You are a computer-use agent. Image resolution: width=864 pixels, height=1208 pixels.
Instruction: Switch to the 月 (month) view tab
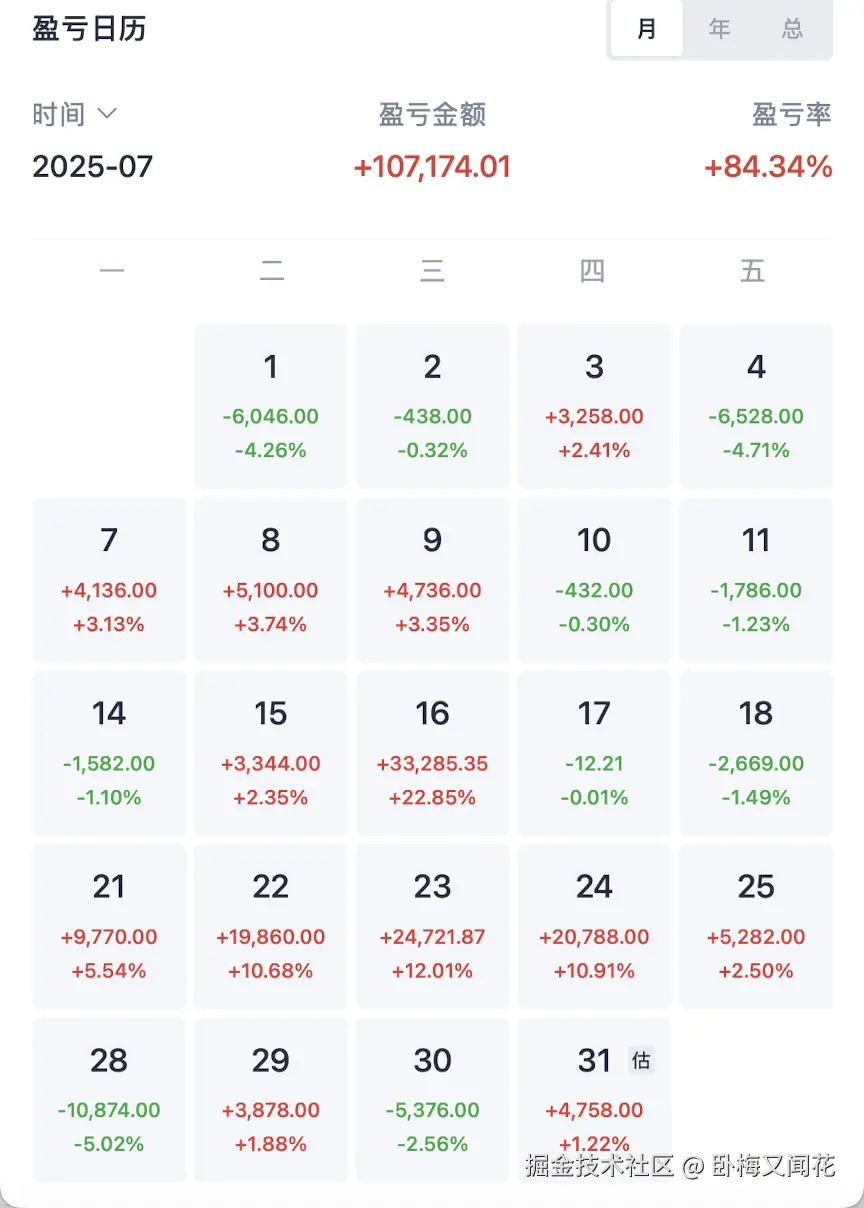647,29
